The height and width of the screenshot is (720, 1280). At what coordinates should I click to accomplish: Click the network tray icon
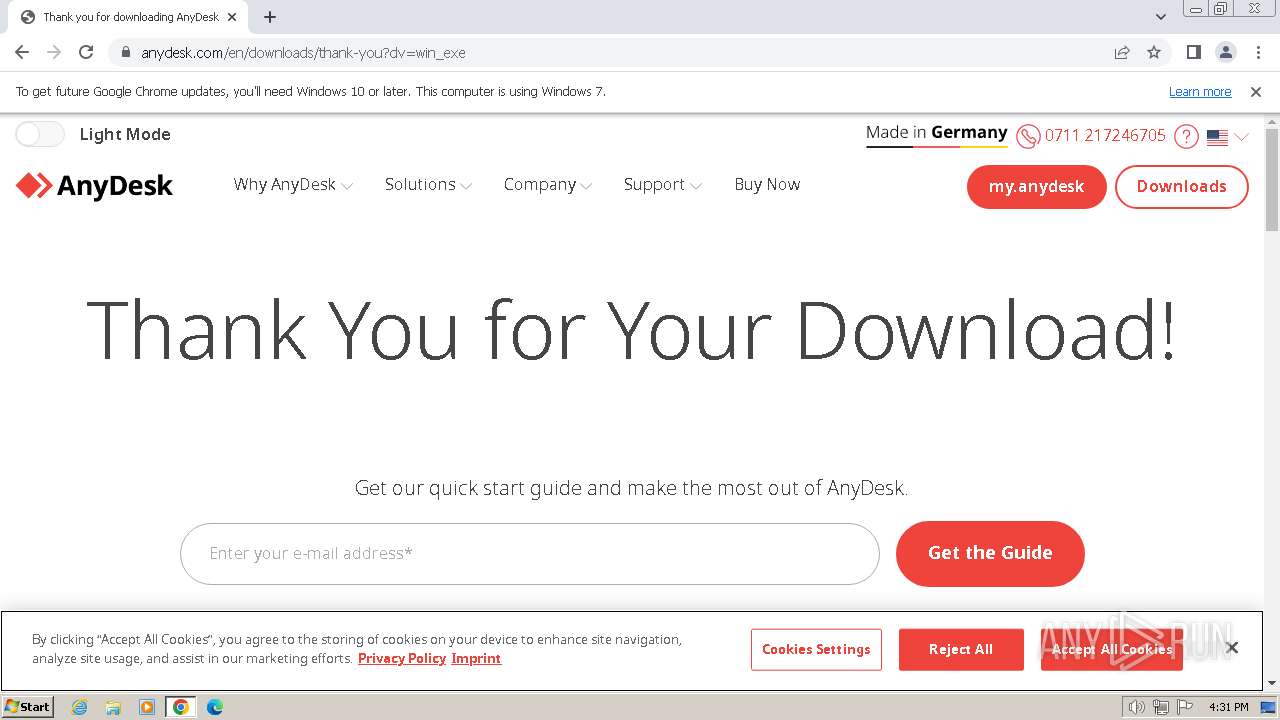tap(1161, 707)
